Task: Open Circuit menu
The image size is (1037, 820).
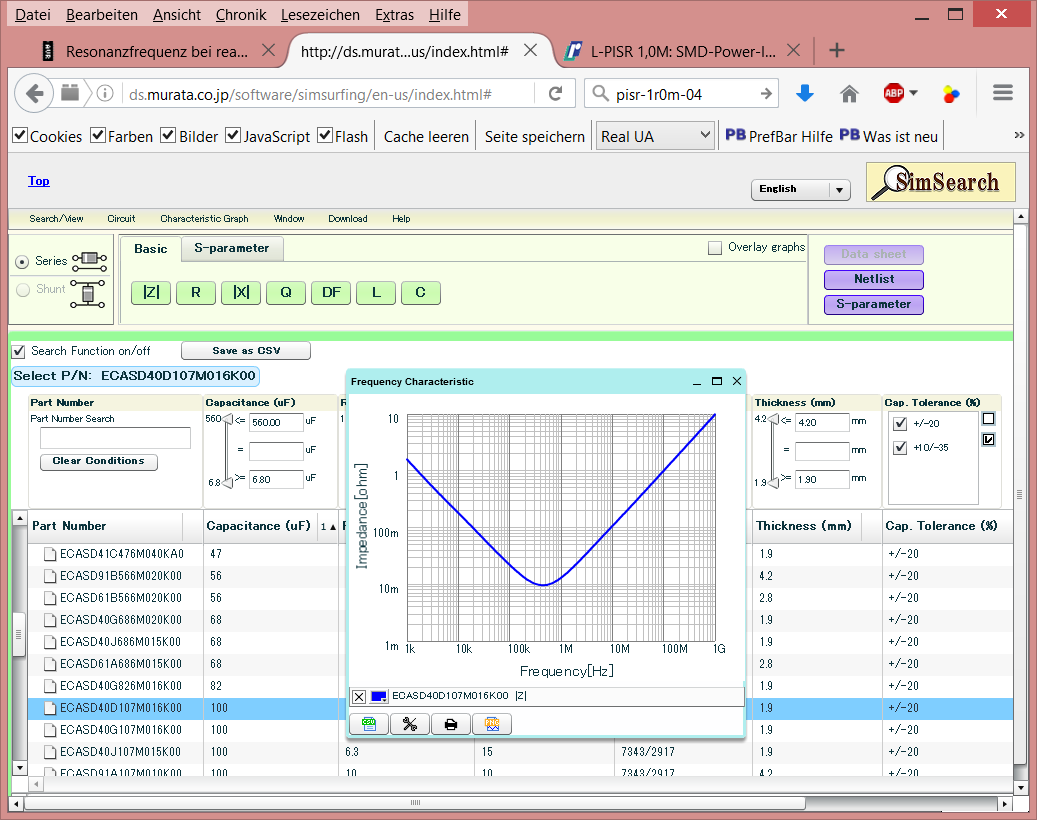Action: 121,219
